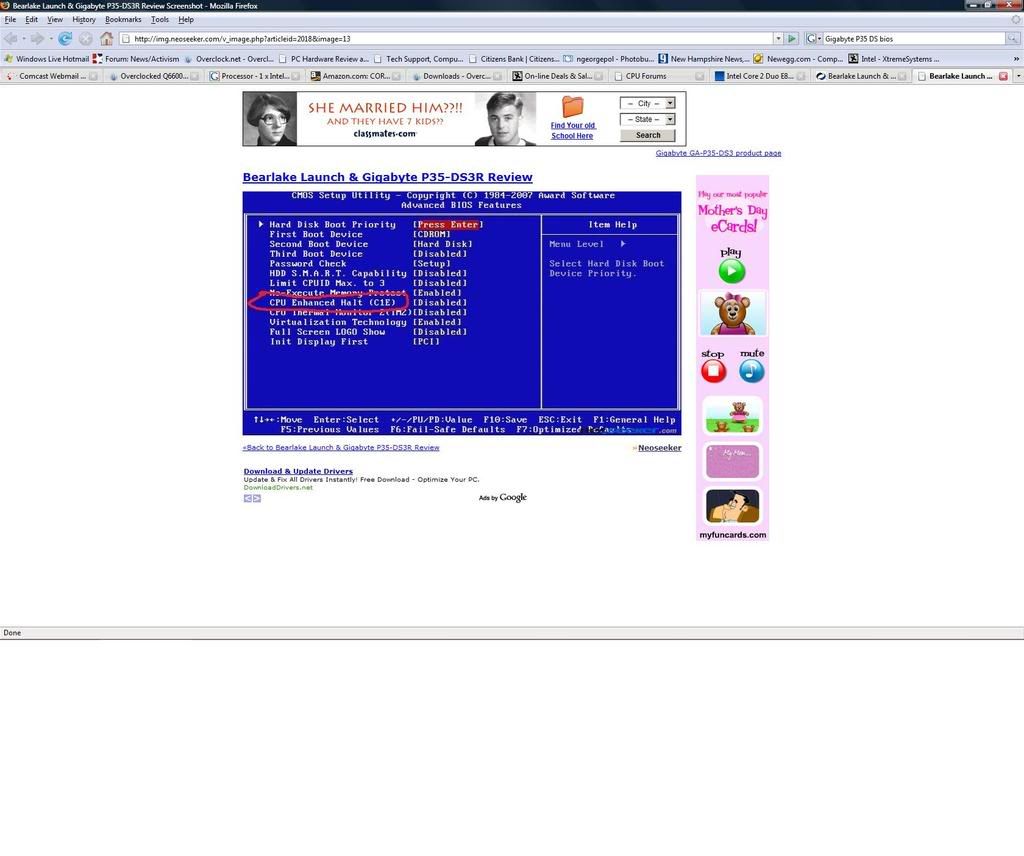Open the Edit menu

click(31, 20)
